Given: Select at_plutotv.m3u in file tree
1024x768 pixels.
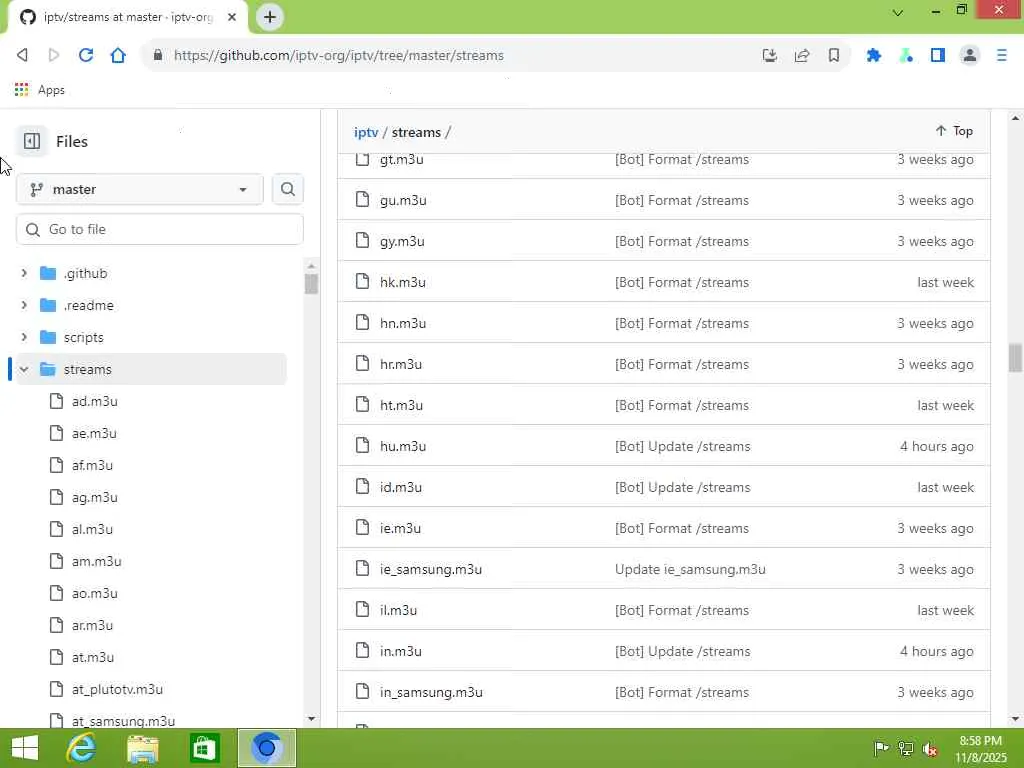Looking at the screenshot, I should pos(118,689).
